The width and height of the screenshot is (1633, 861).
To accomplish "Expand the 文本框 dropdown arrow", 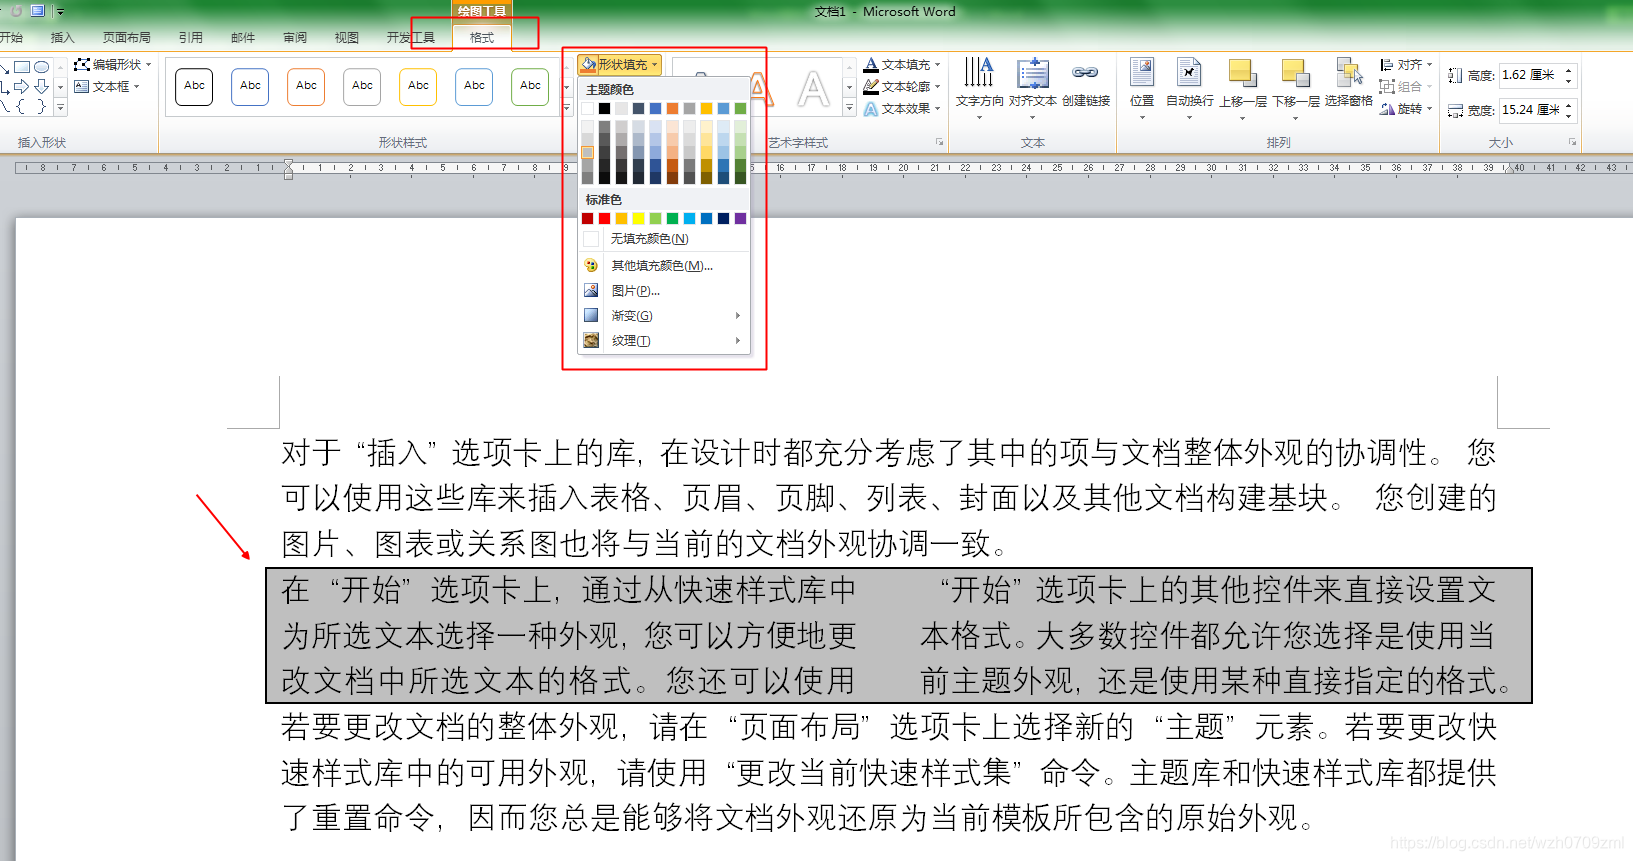I will 136,86.
